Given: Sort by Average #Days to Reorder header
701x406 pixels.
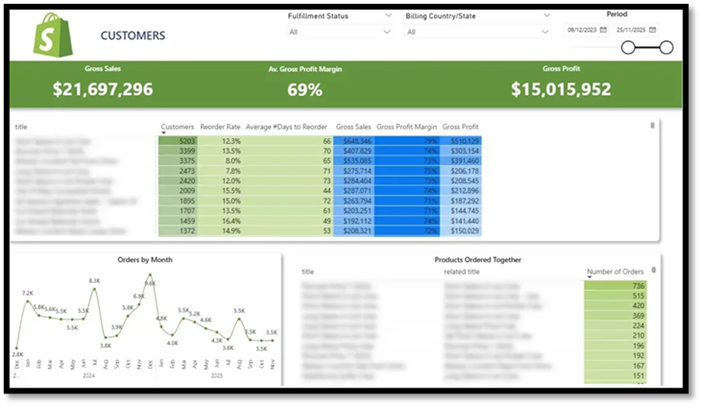Looking at the screenshot, I should 288,127.
